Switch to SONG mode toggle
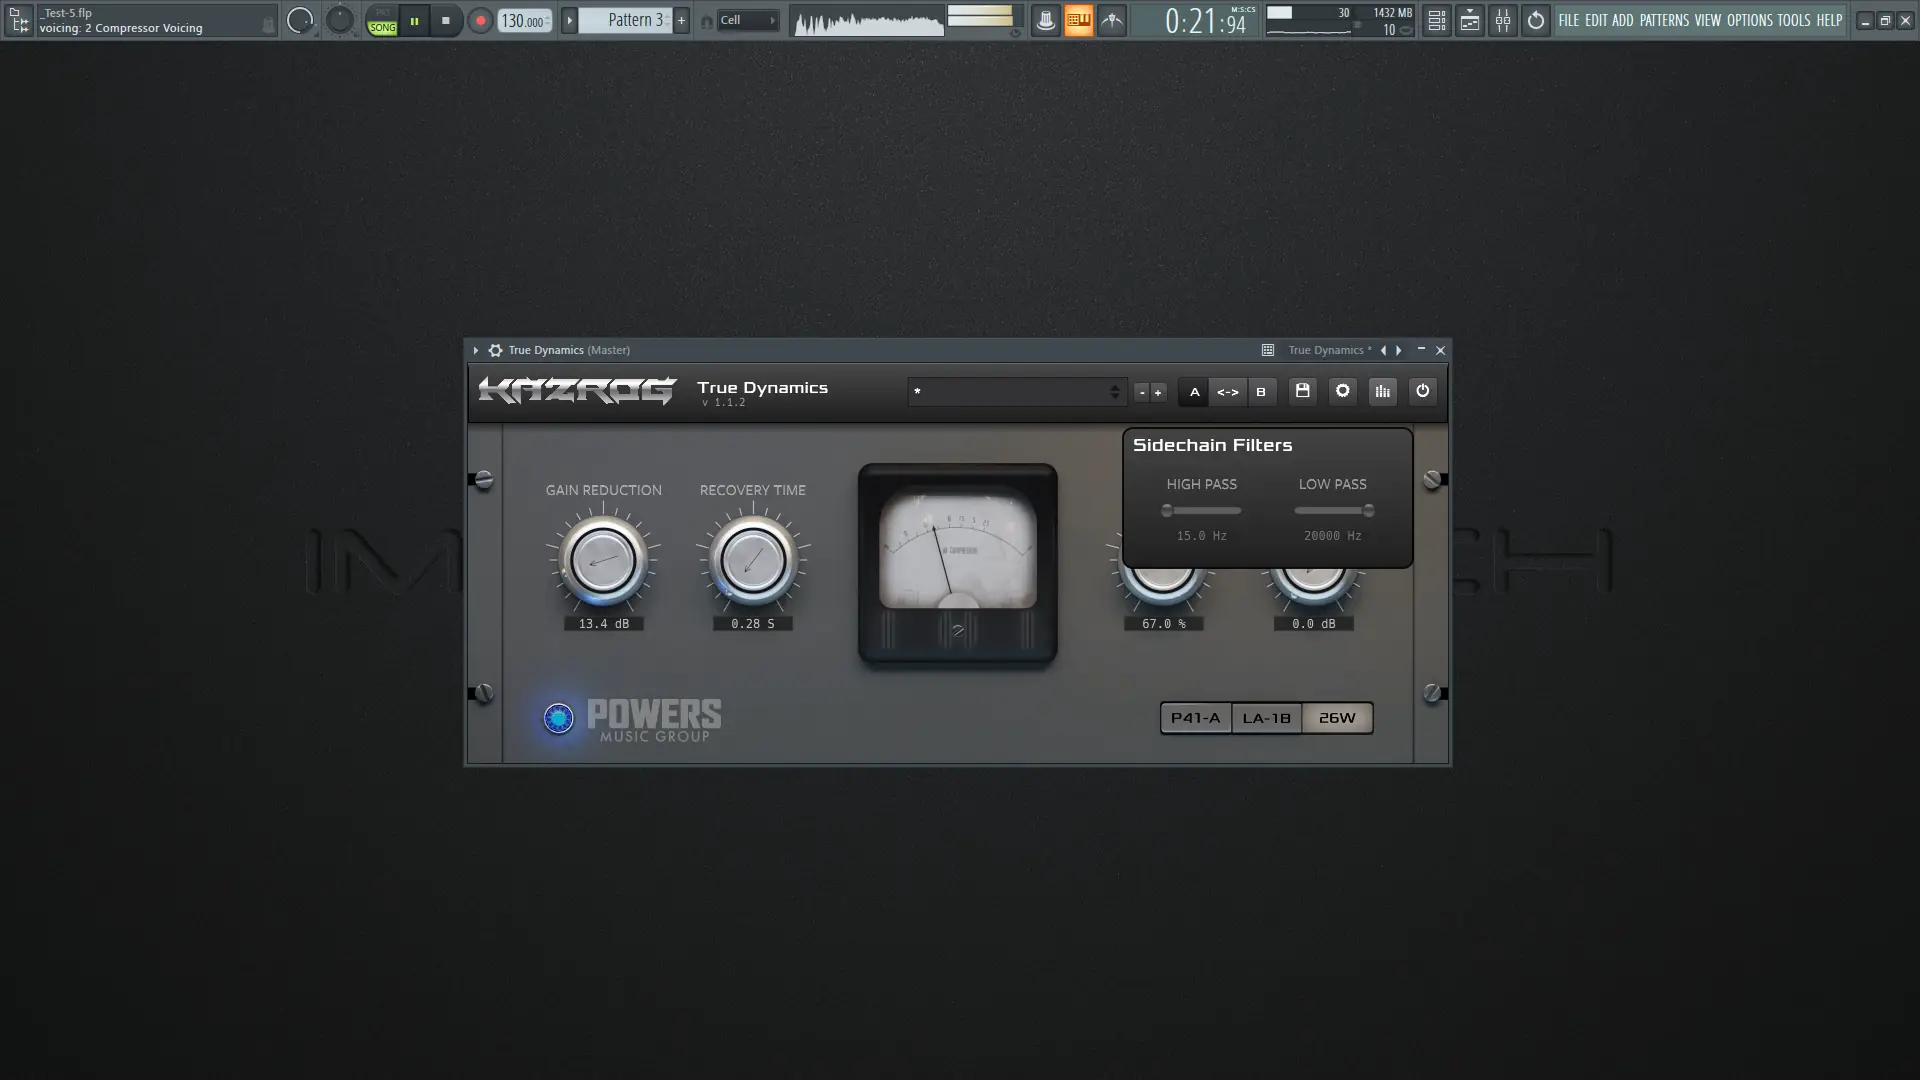The image size is (1920, 1080). [x=382, y=27]
